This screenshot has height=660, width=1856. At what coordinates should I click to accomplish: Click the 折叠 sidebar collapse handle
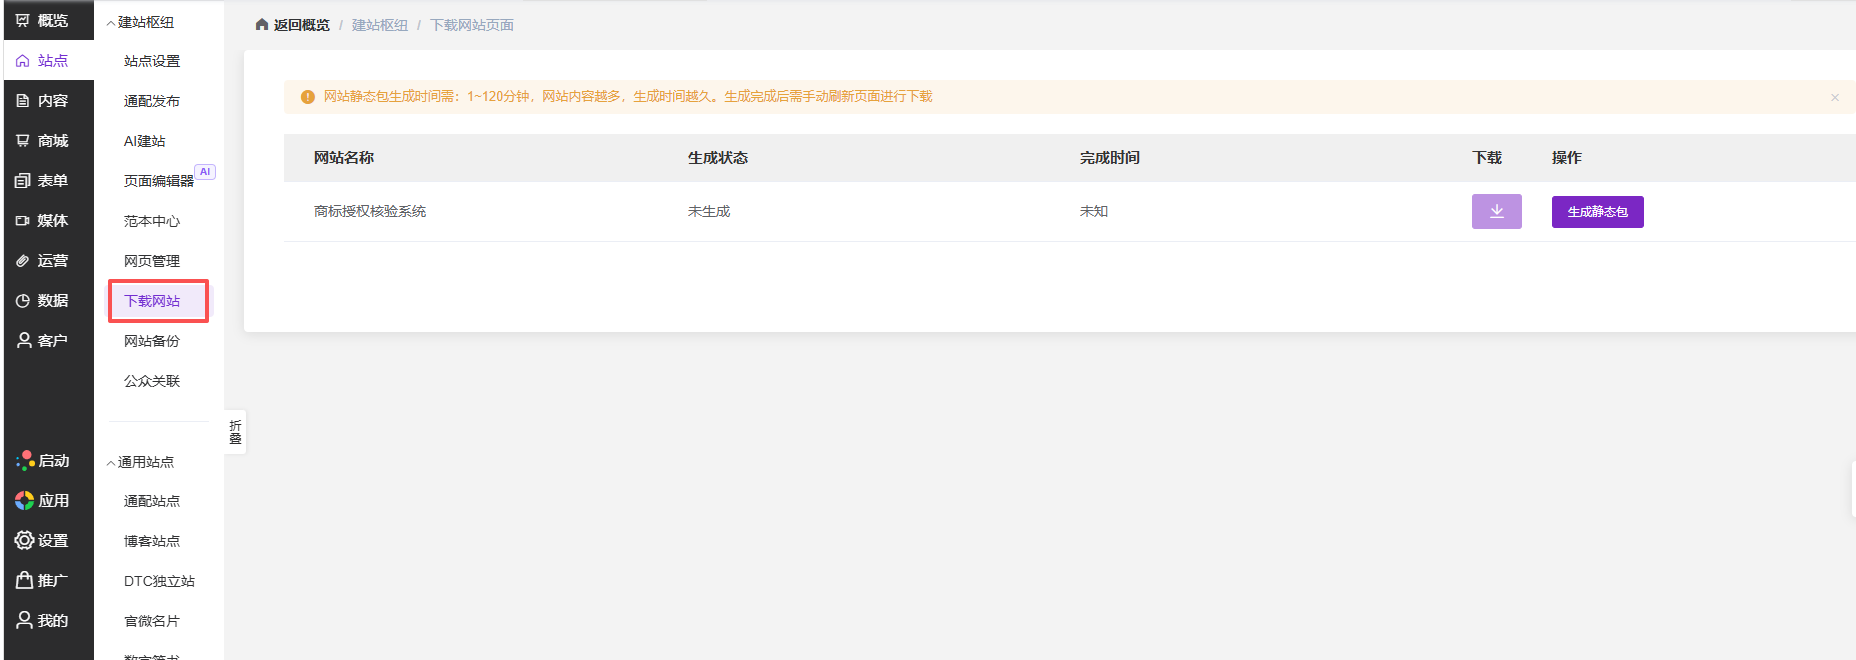[x=235, y=432]
